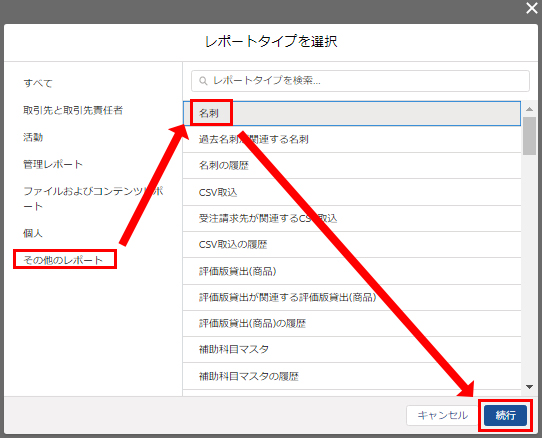This screenshot has height=438, width=542.
Task: Open ファイルおよびコンテンツレポート category
Action: coord(93,198)
